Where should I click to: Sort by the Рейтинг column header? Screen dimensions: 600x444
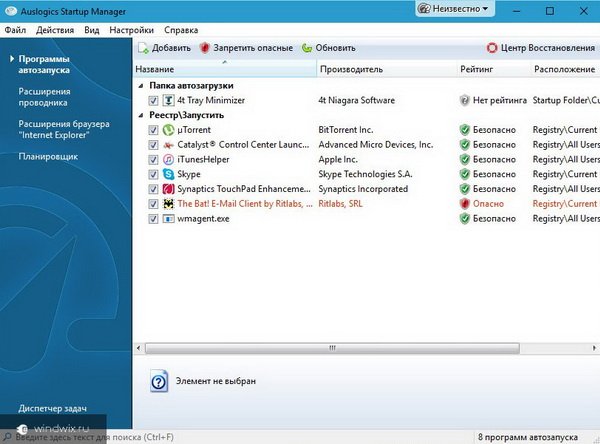click(x=494, y=69)
